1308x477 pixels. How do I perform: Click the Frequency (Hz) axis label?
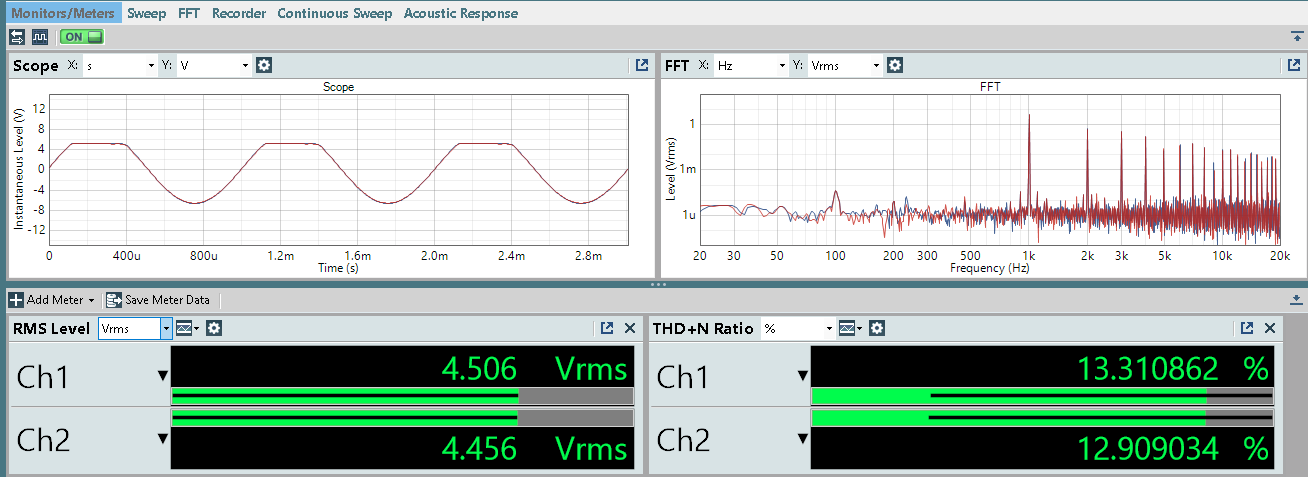(989, 268)
